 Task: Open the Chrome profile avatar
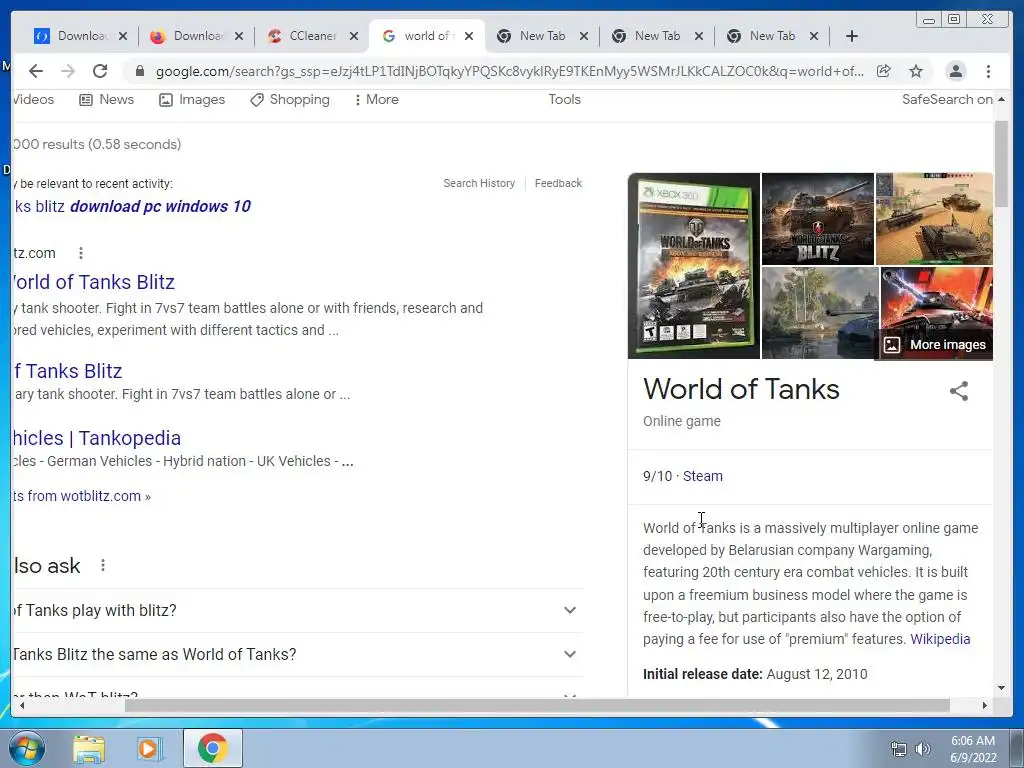click(955, 71)
